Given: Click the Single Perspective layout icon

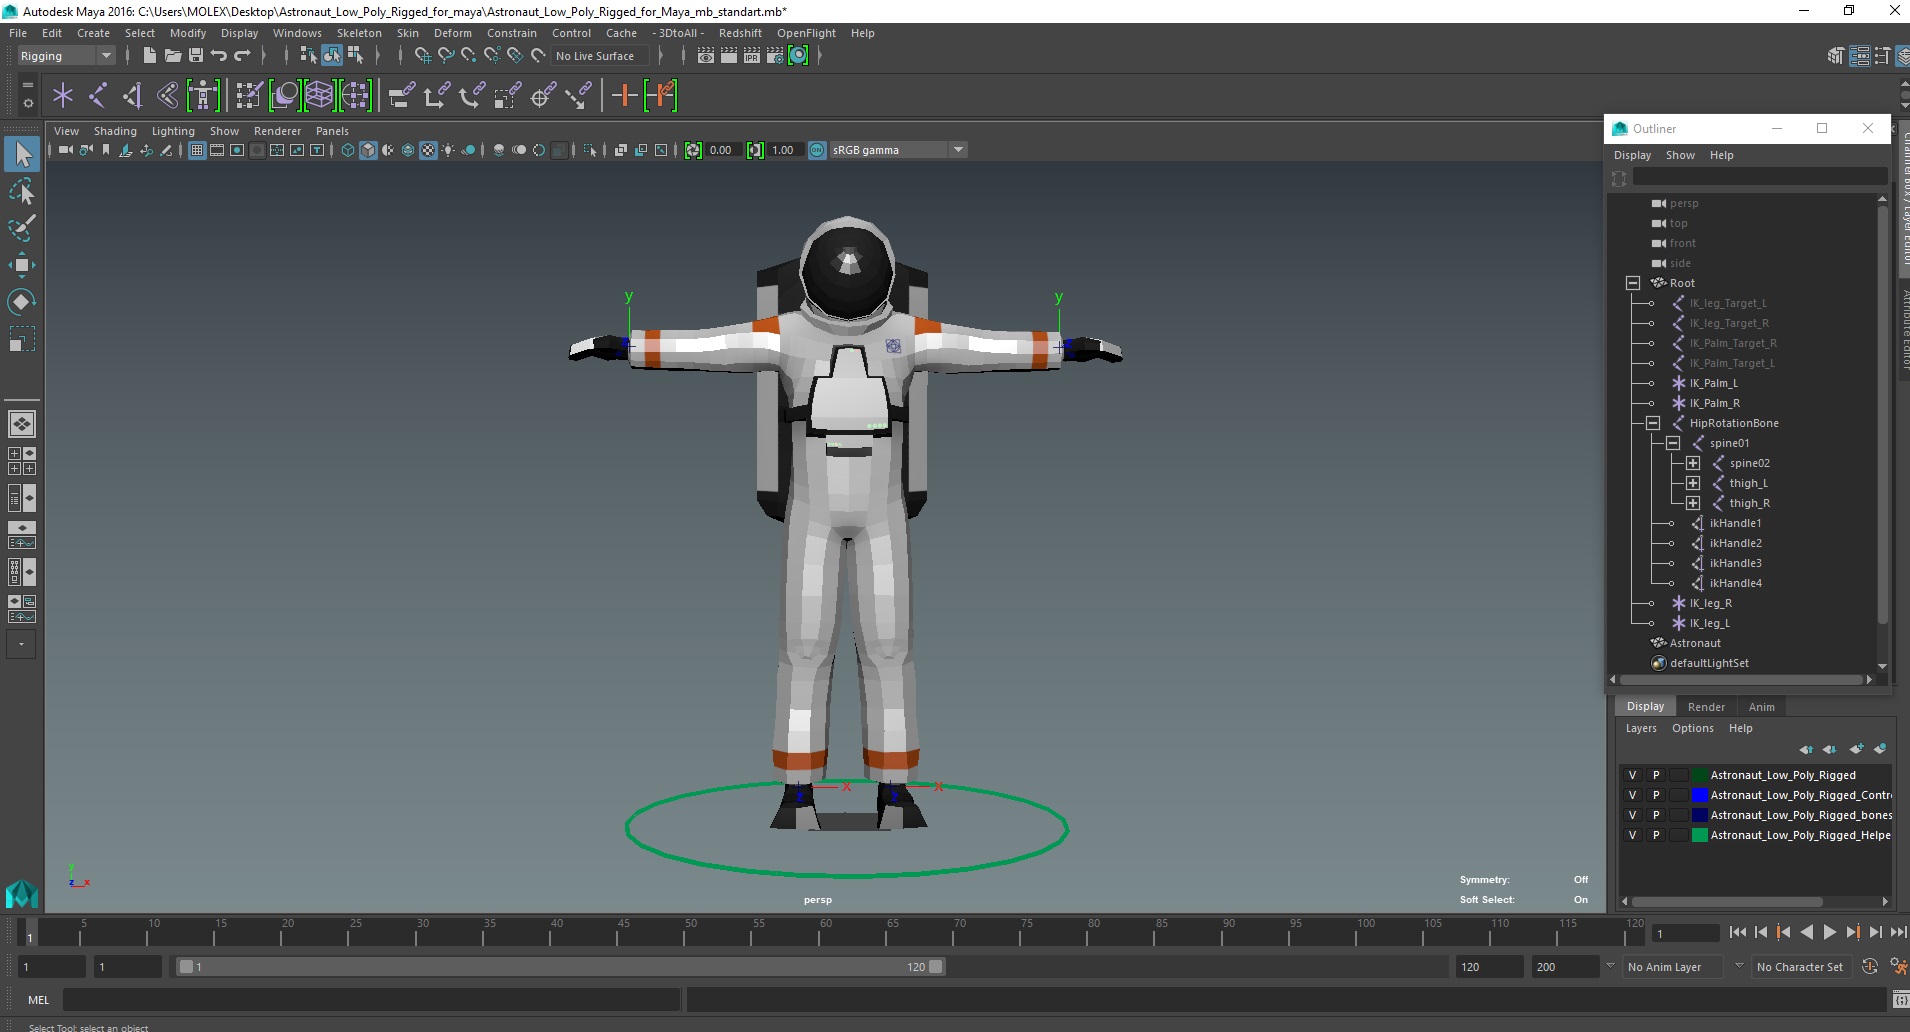Looking at the screenshot, I should tap(22, 424).
